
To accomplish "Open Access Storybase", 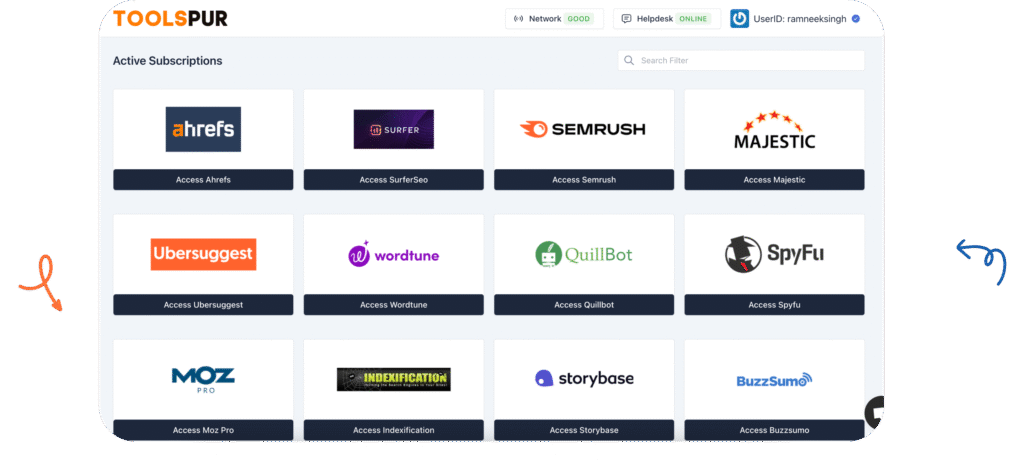I will (x=584, y=430).
